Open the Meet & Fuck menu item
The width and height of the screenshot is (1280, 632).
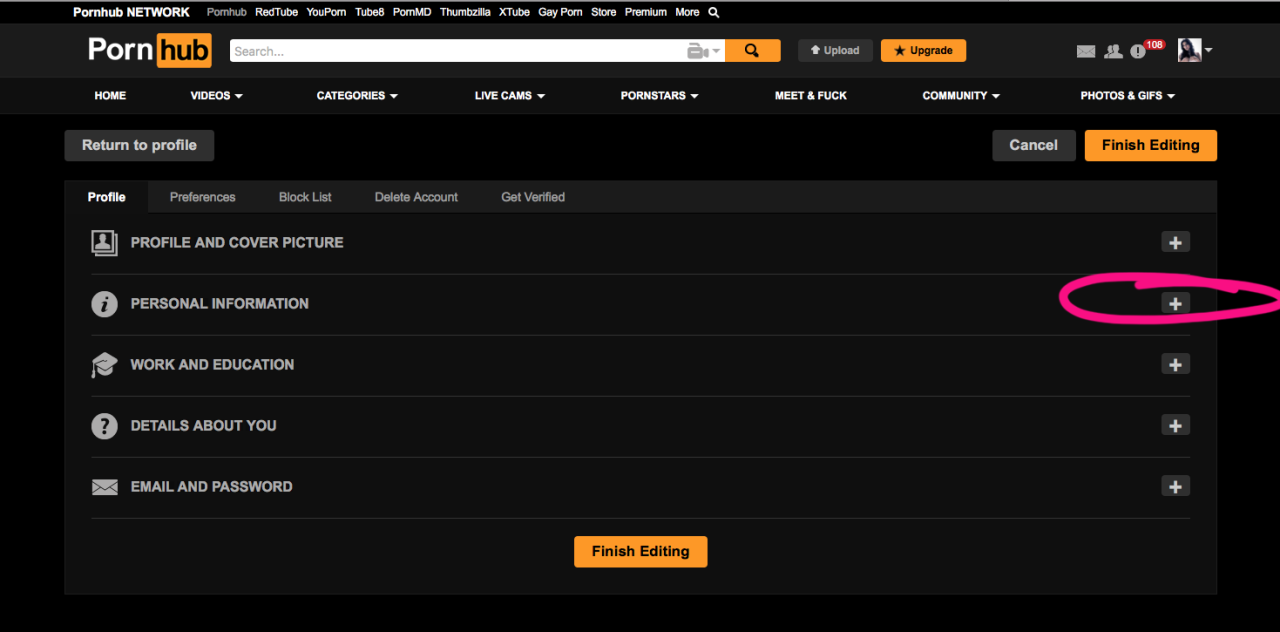[810, 96]
